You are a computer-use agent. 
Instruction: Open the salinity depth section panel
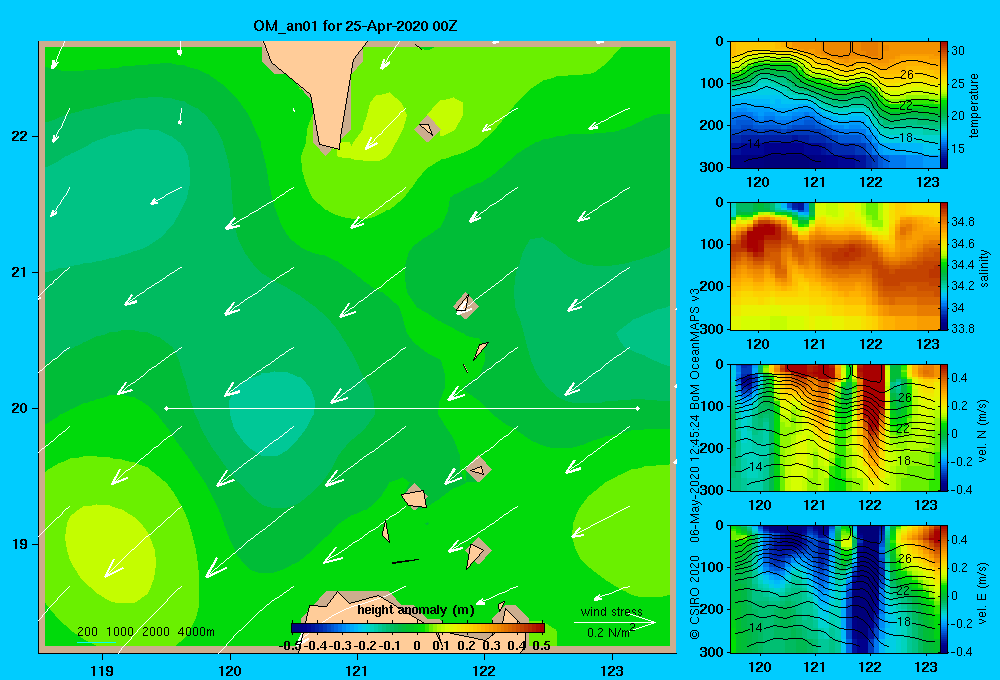(x=835, y=267)
